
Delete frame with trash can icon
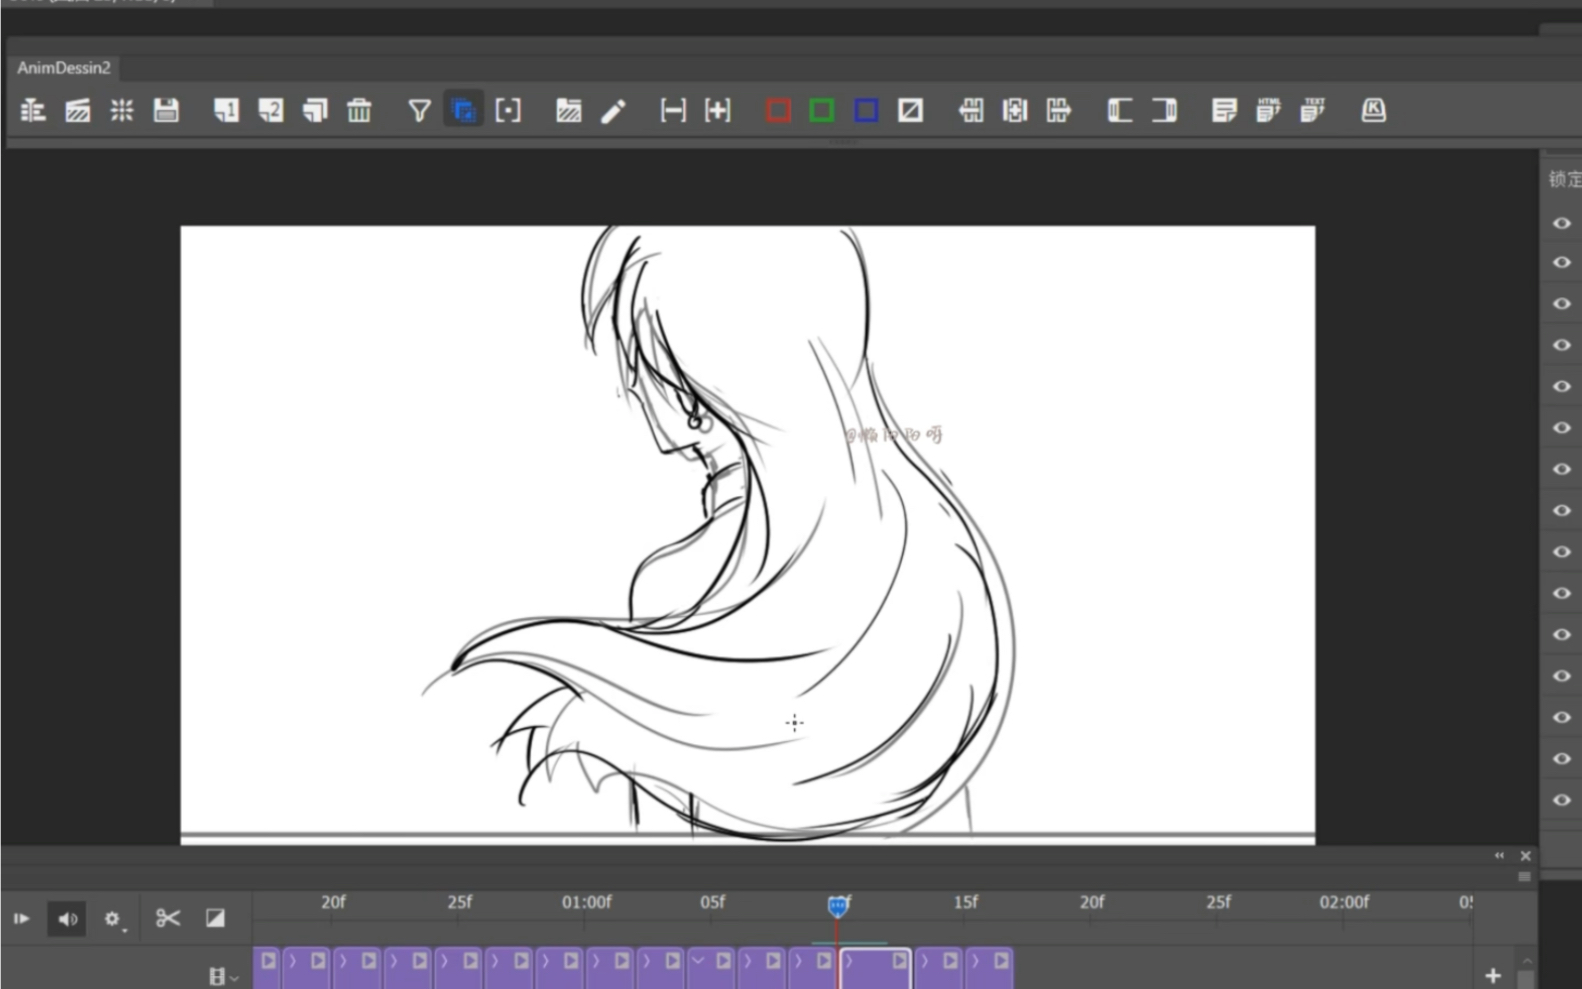(359, 110)
